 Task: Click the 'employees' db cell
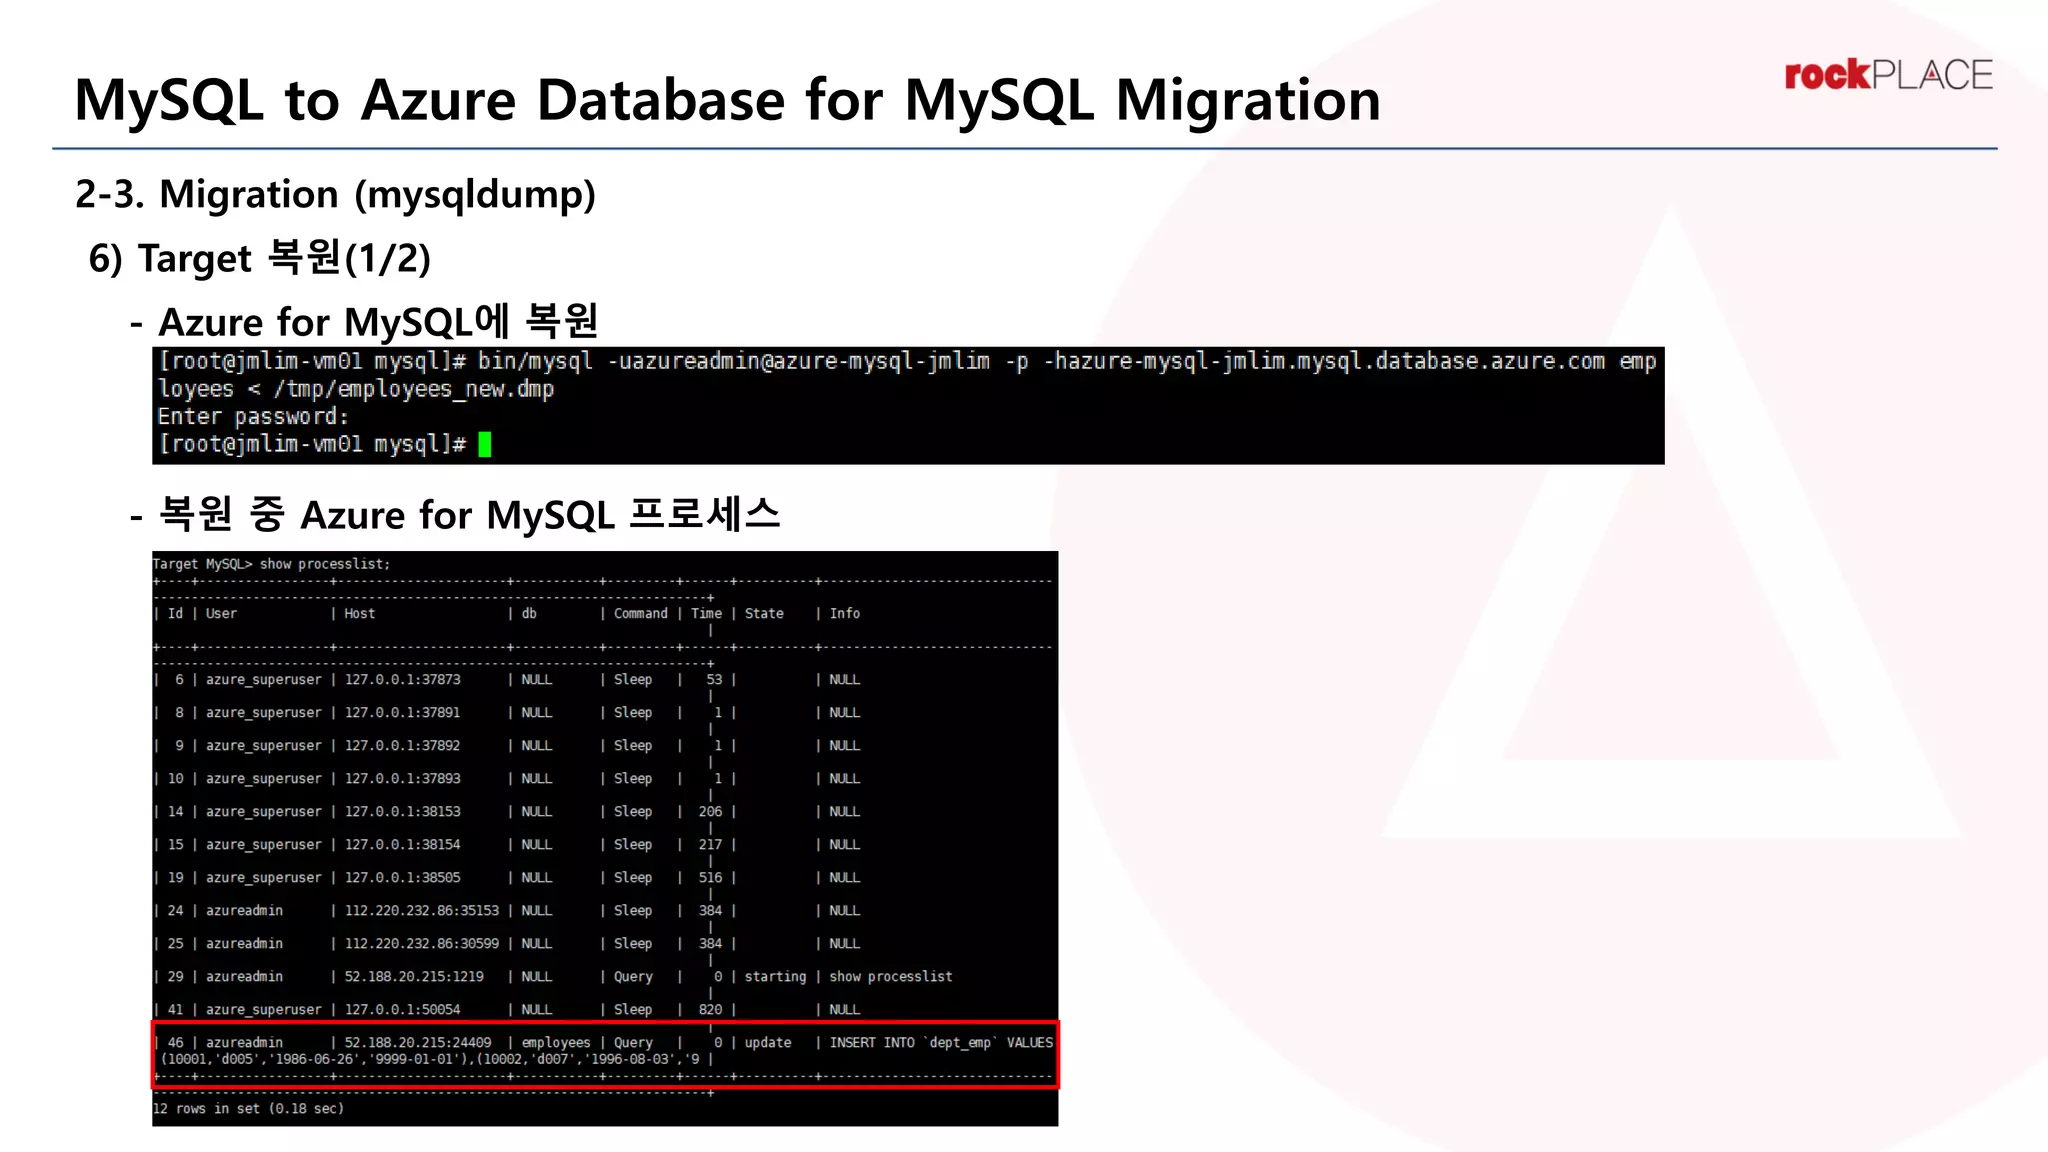[x=556, y=1043]
